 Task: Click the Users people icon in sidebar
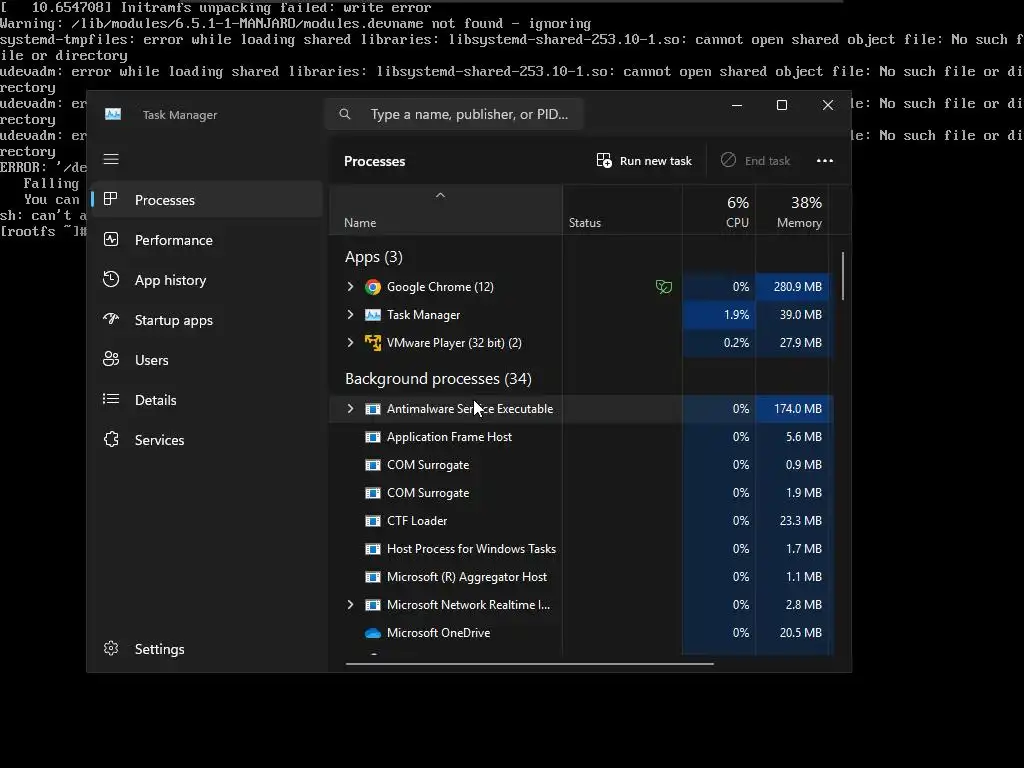click(111, 359)
